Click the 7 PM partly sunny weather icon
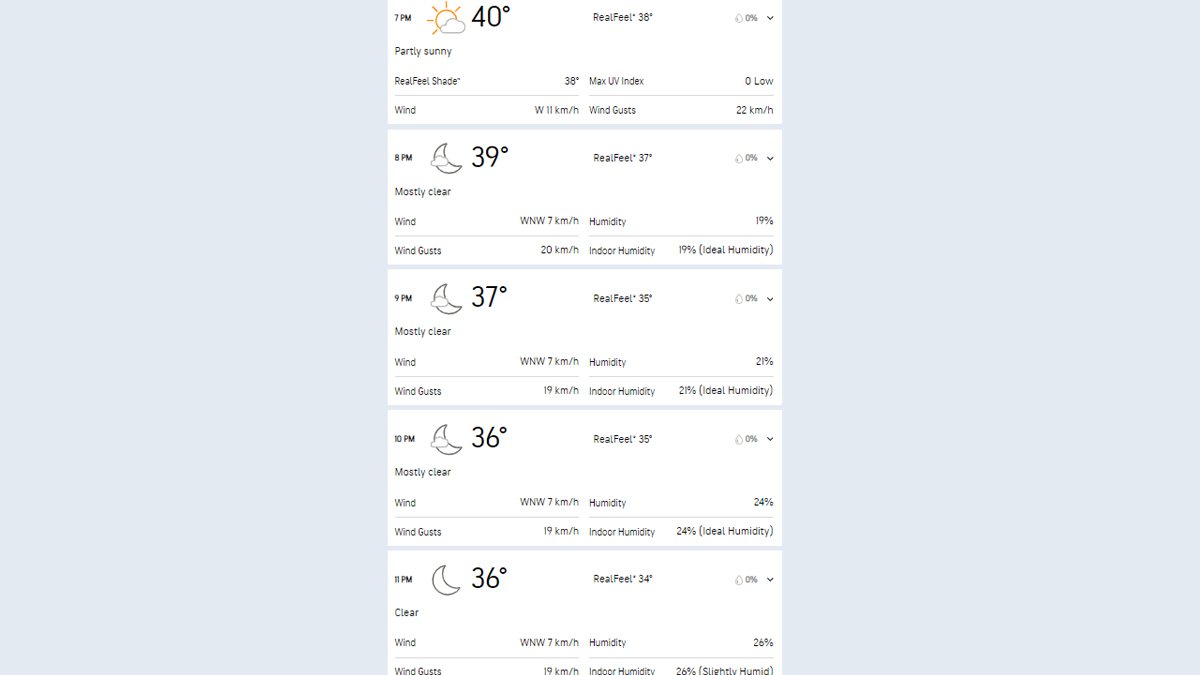The image size is (1200, 675). [446, 18]
